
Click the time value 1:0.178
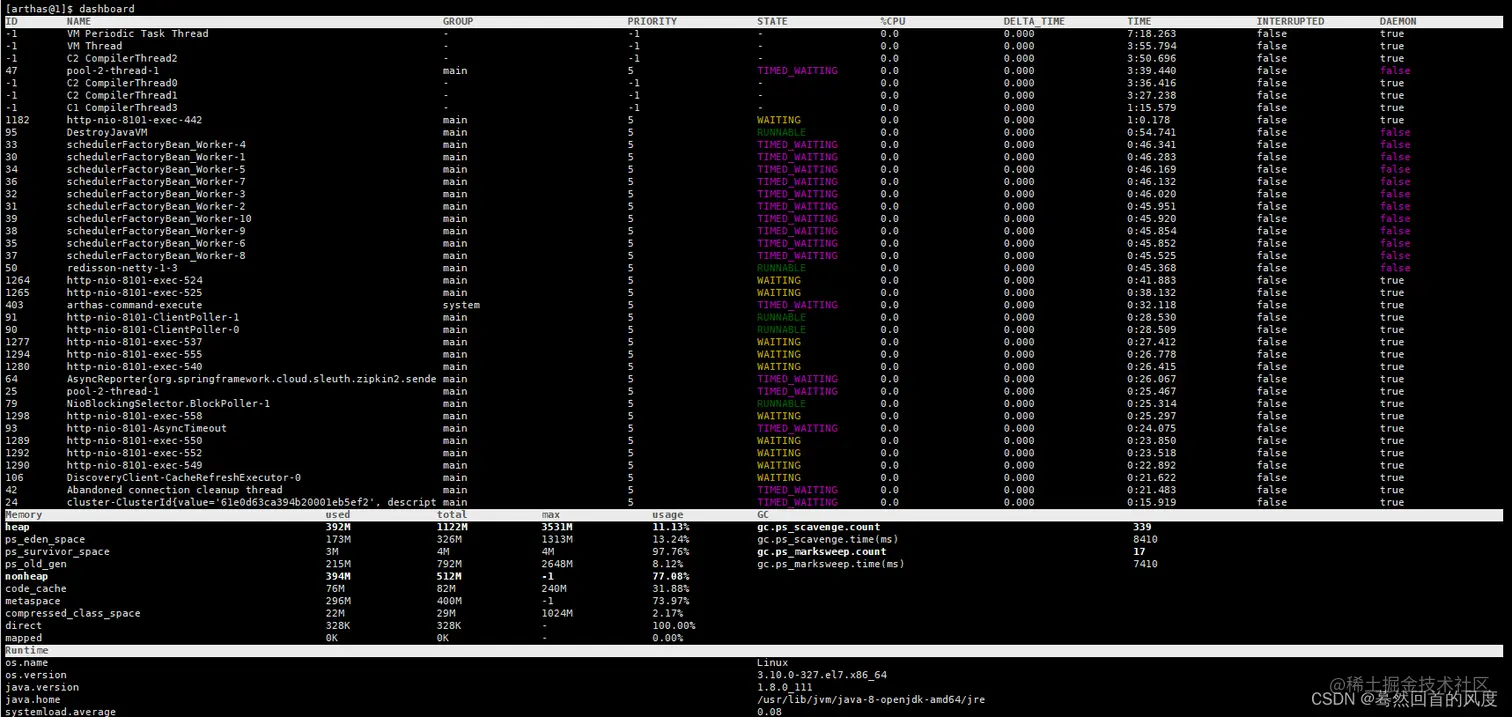pos(1148,120)
